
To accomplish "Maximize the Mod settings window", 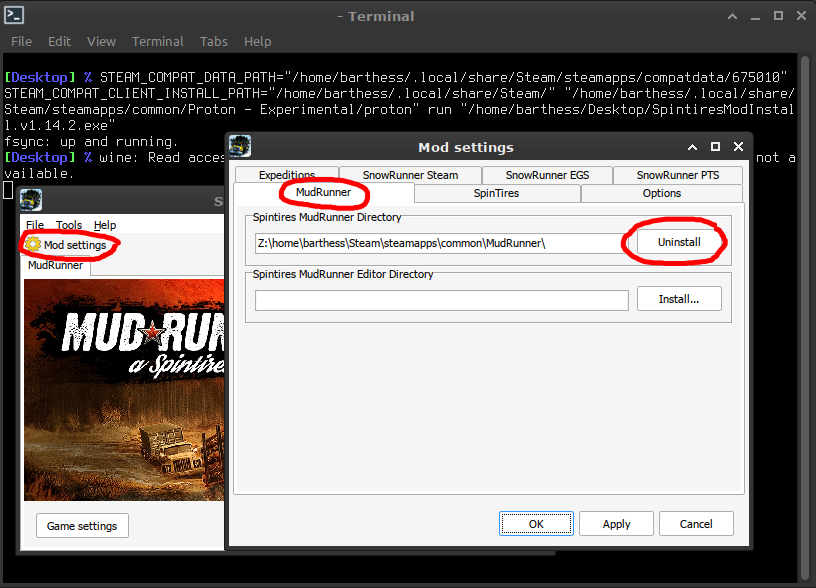I will (716, 147).
